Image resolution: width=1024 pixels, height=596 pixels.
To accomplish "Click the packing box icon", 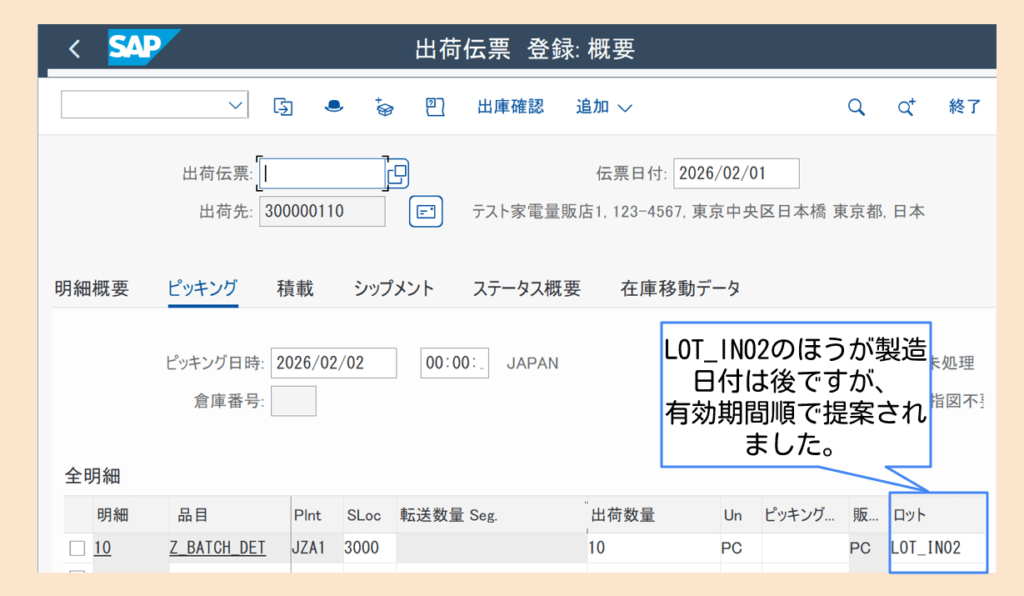I will point(384,107).
